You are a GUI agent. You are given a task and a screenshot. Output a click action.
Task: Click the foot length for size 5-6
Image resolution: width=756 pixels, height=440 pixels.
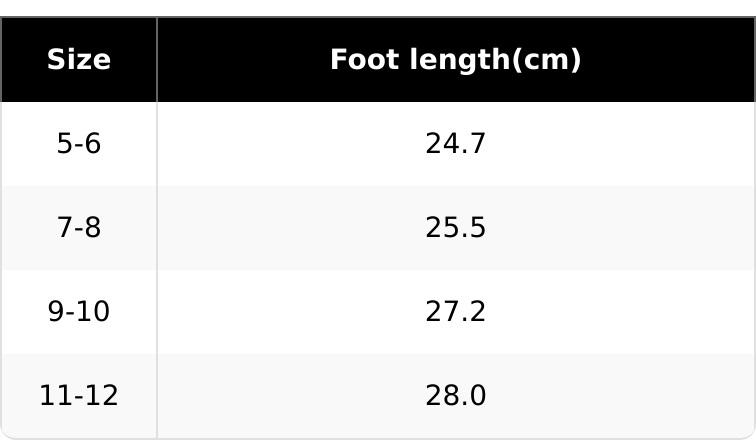[455, 144]
